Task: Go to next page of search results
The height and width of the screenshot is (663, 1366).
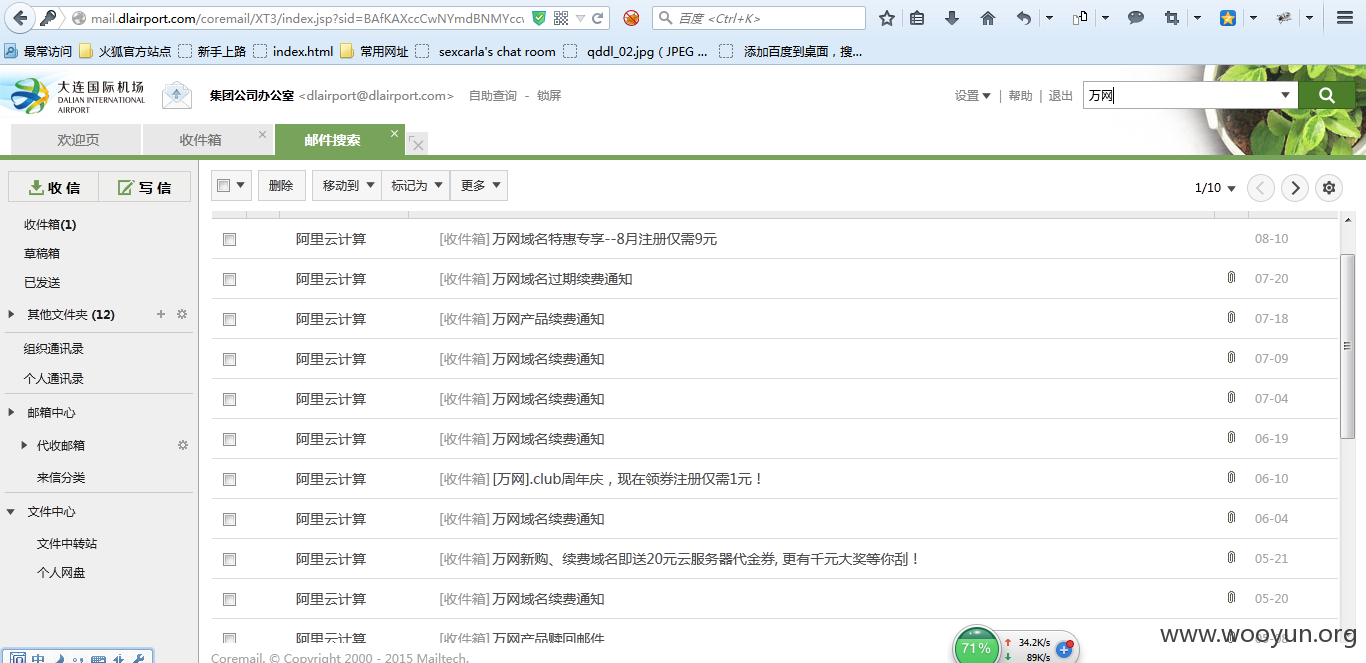Action: 1295,187
